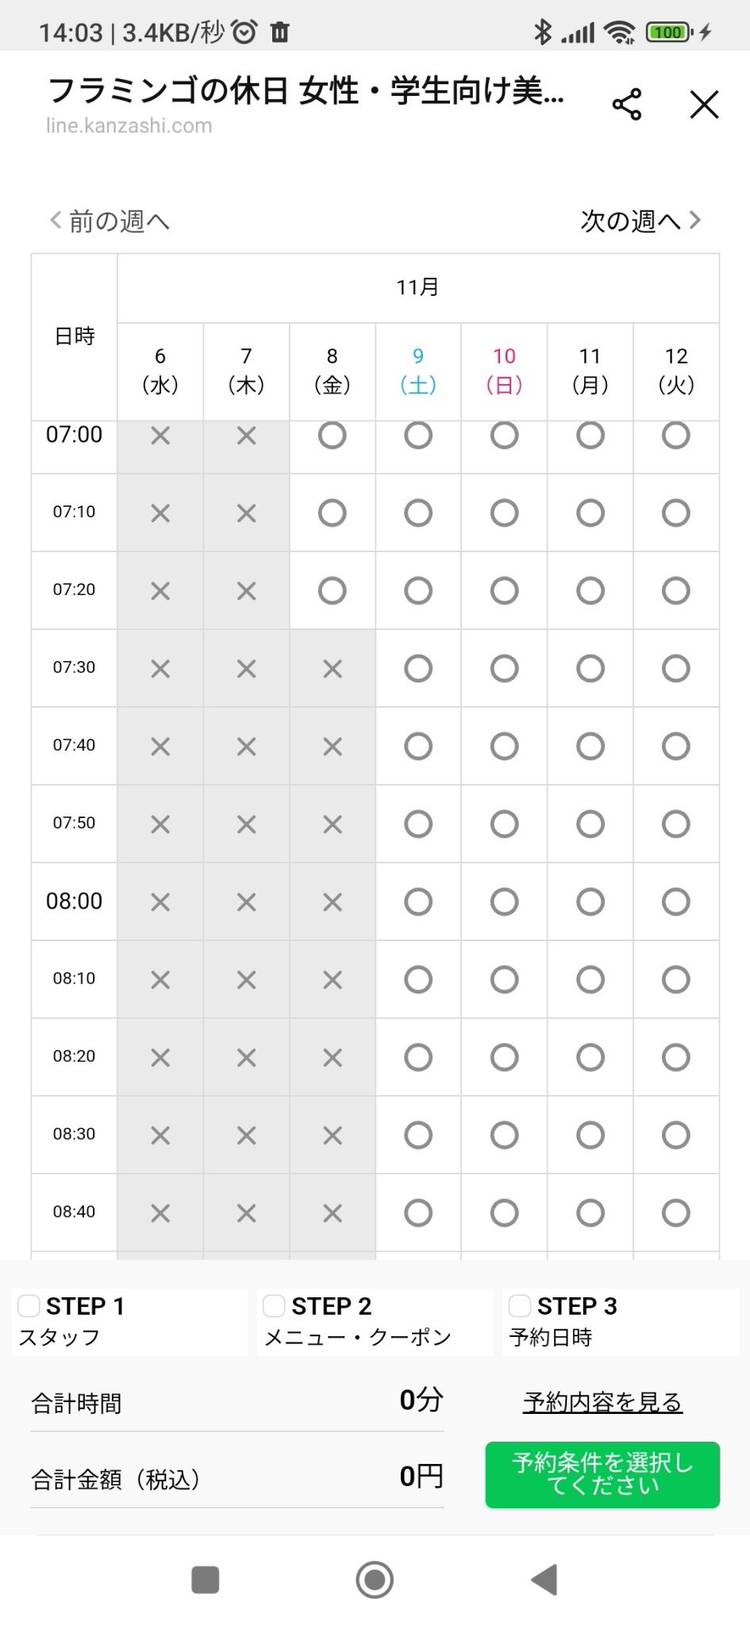Viewport: 750px width, 1625px height.
Task: Advance to next week via 次の週へ
Action: (641, 220)
